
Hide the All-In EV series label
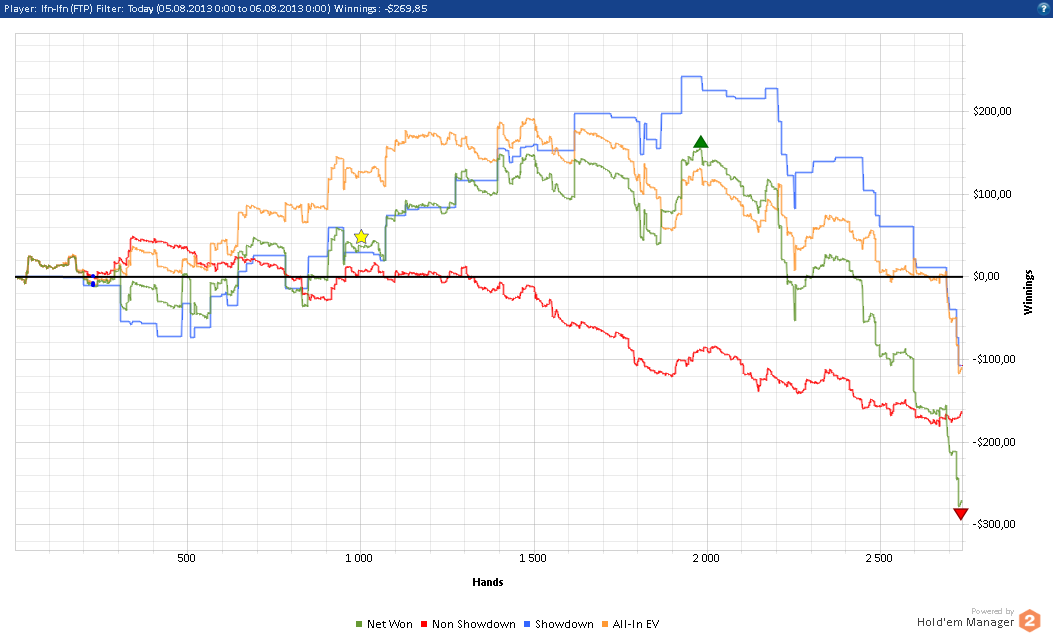tap(637, 625)
